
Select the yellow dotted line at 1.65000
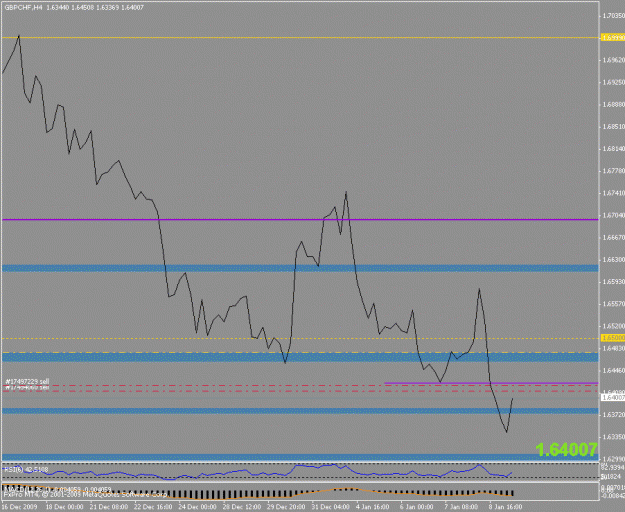(x=300, y=338)
